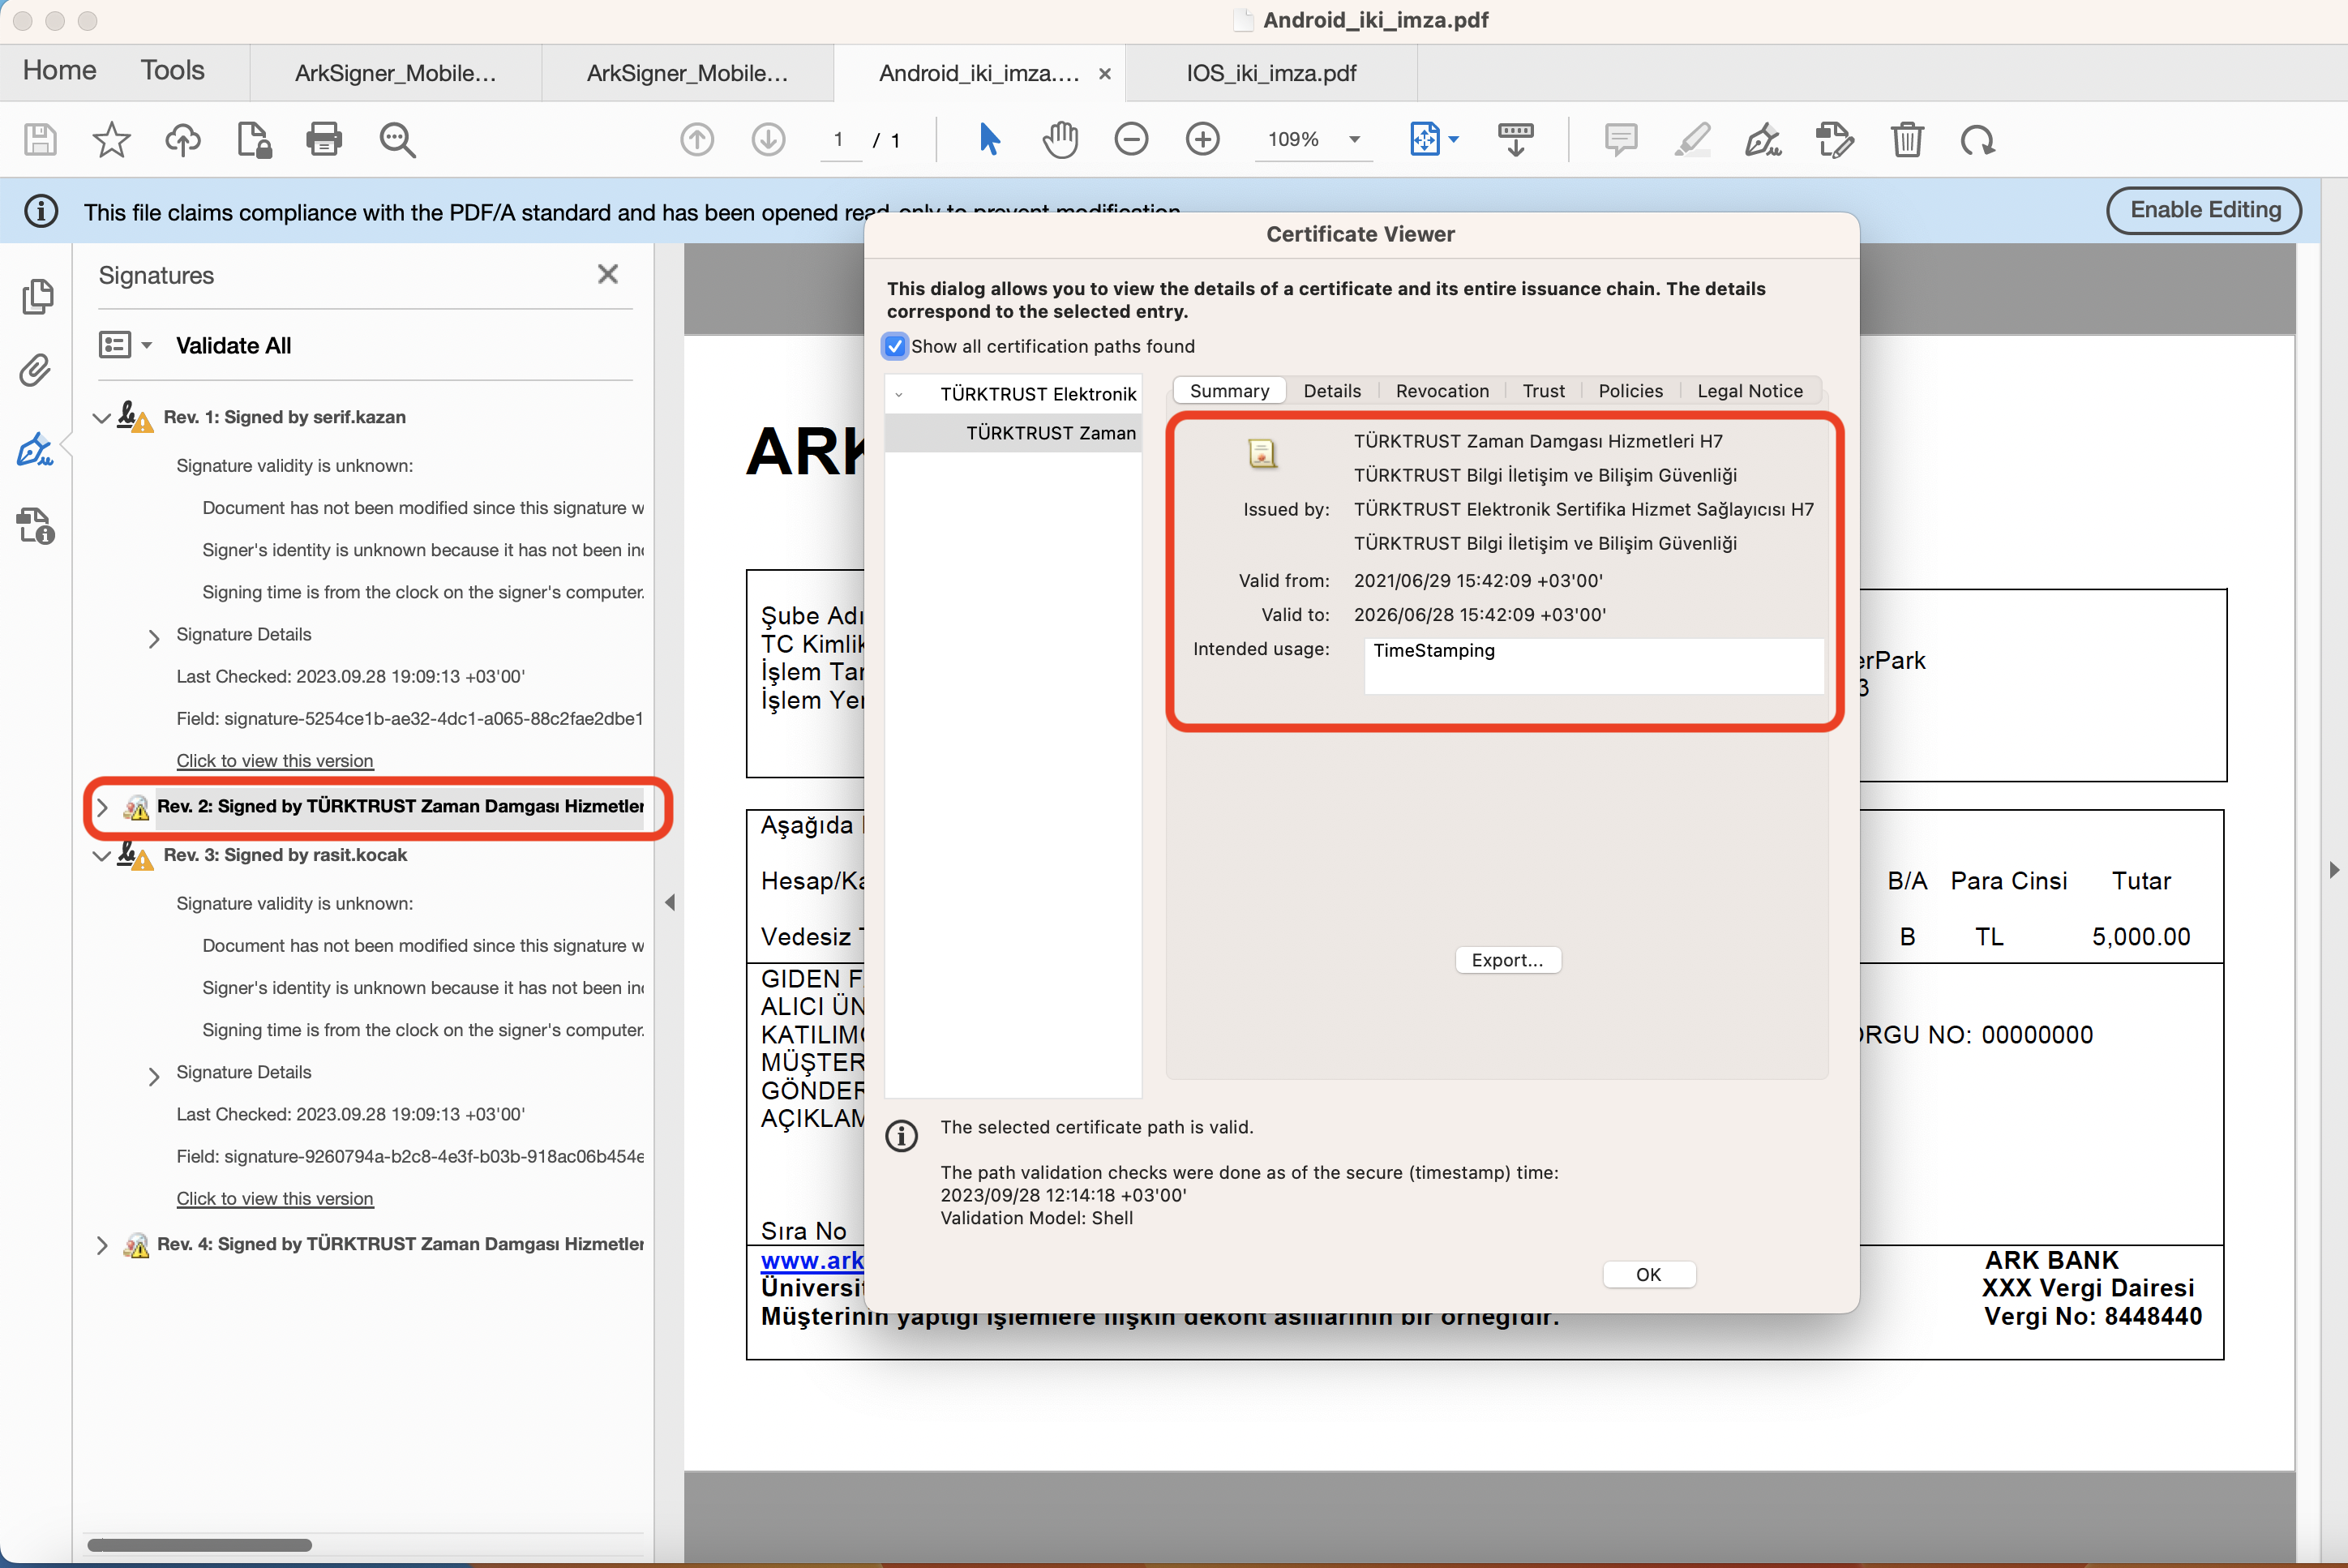Click the Save file icon
The width and height of the screenshot is (2348, 1568).
point(40,139)
